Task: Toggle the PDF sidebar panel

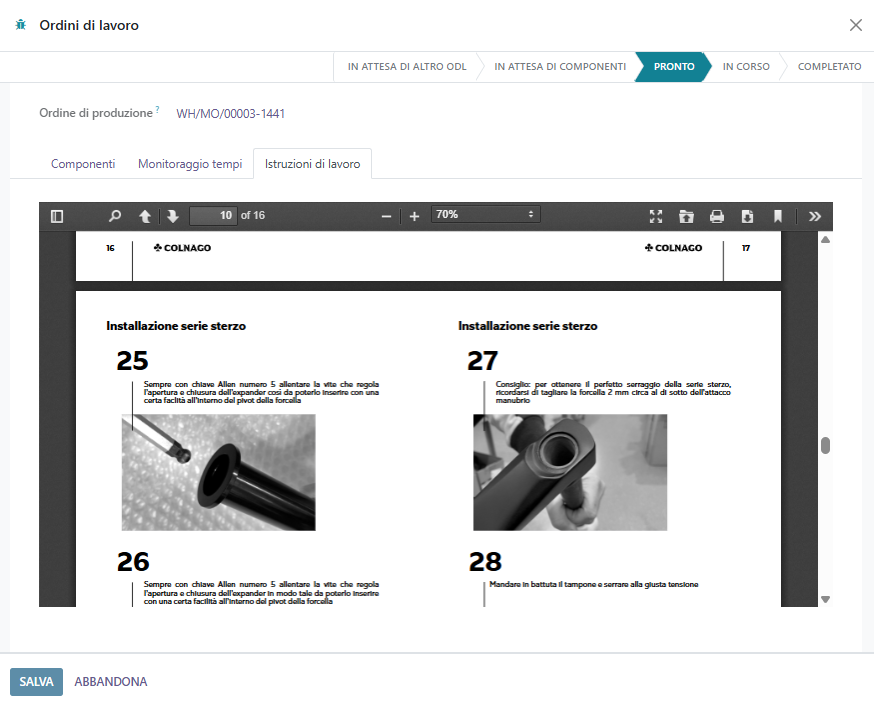Action: point(57,216)
